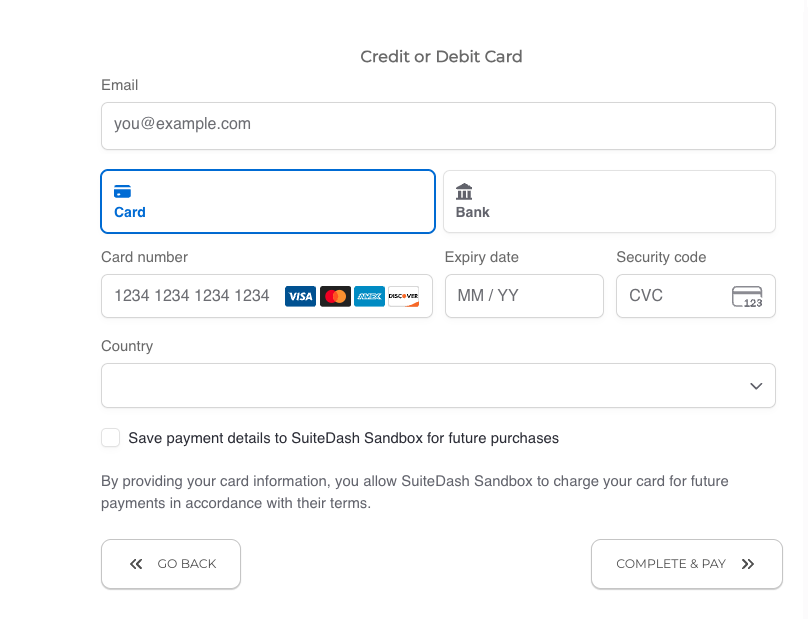Viewport: 808px width, 619px height.
Task: Click the double left arrow icon
Action: point(136,564)
